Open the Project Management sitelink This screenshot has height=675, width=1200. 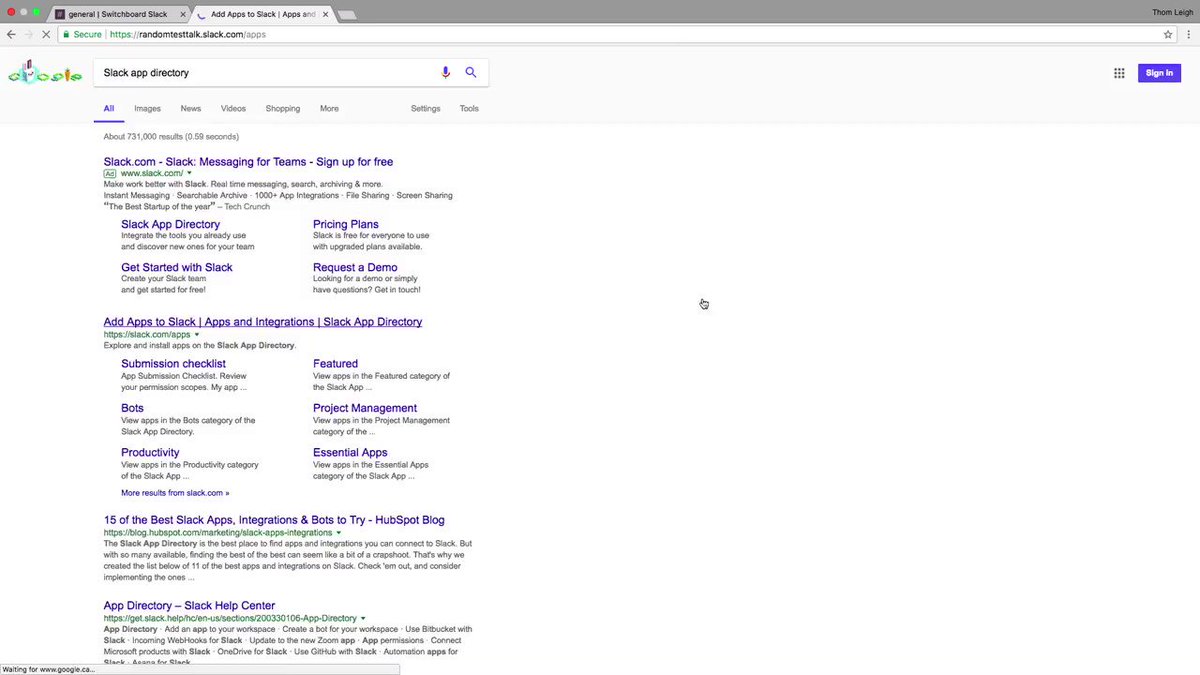[365, 408]
